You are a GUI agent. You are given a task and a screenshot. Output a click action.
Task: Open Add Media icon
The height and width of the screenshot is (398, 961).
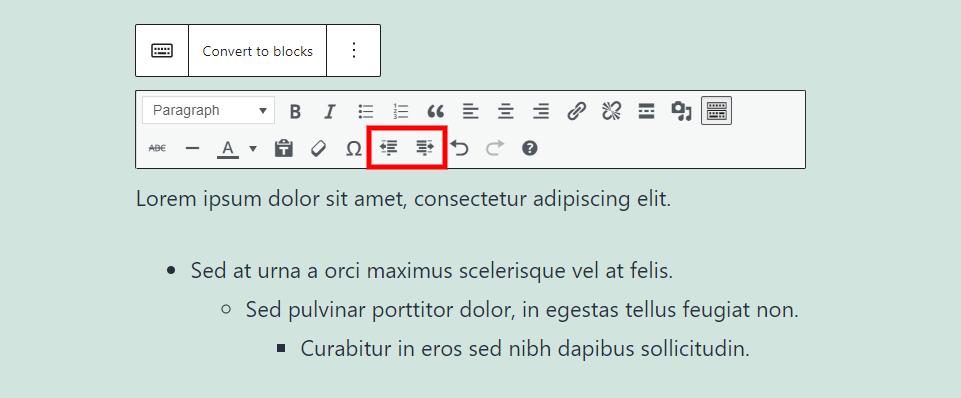(x=681, y=112)
